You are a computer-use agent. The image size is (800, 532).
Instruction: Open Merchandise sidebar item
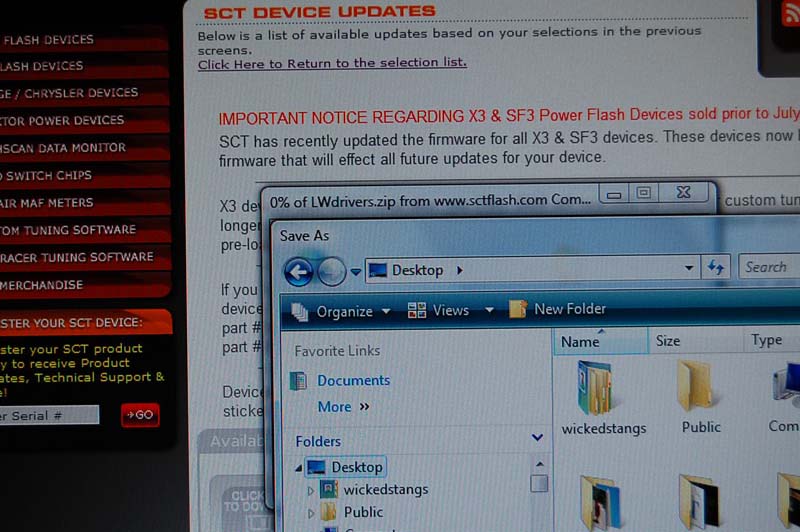85,285
